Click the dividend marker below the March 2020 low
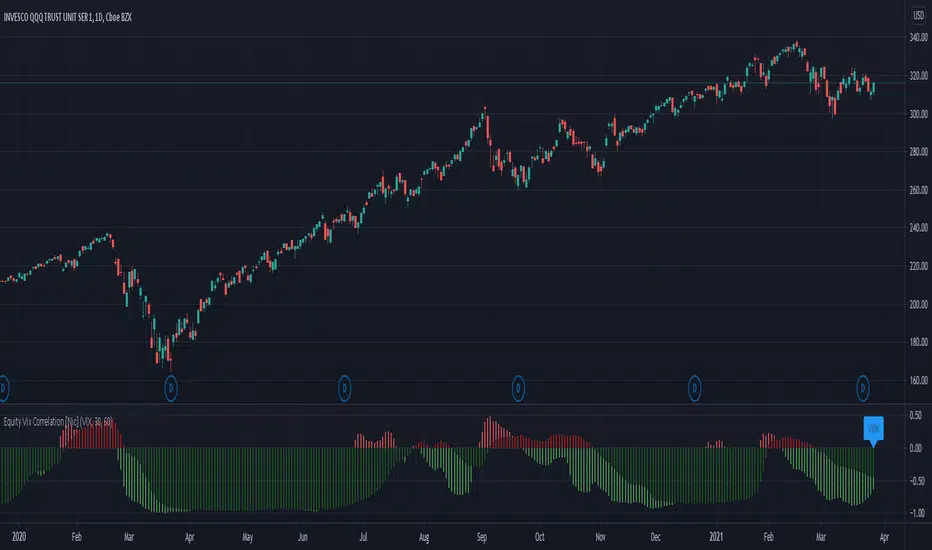 pyautogui.click(x=171, y=389)
